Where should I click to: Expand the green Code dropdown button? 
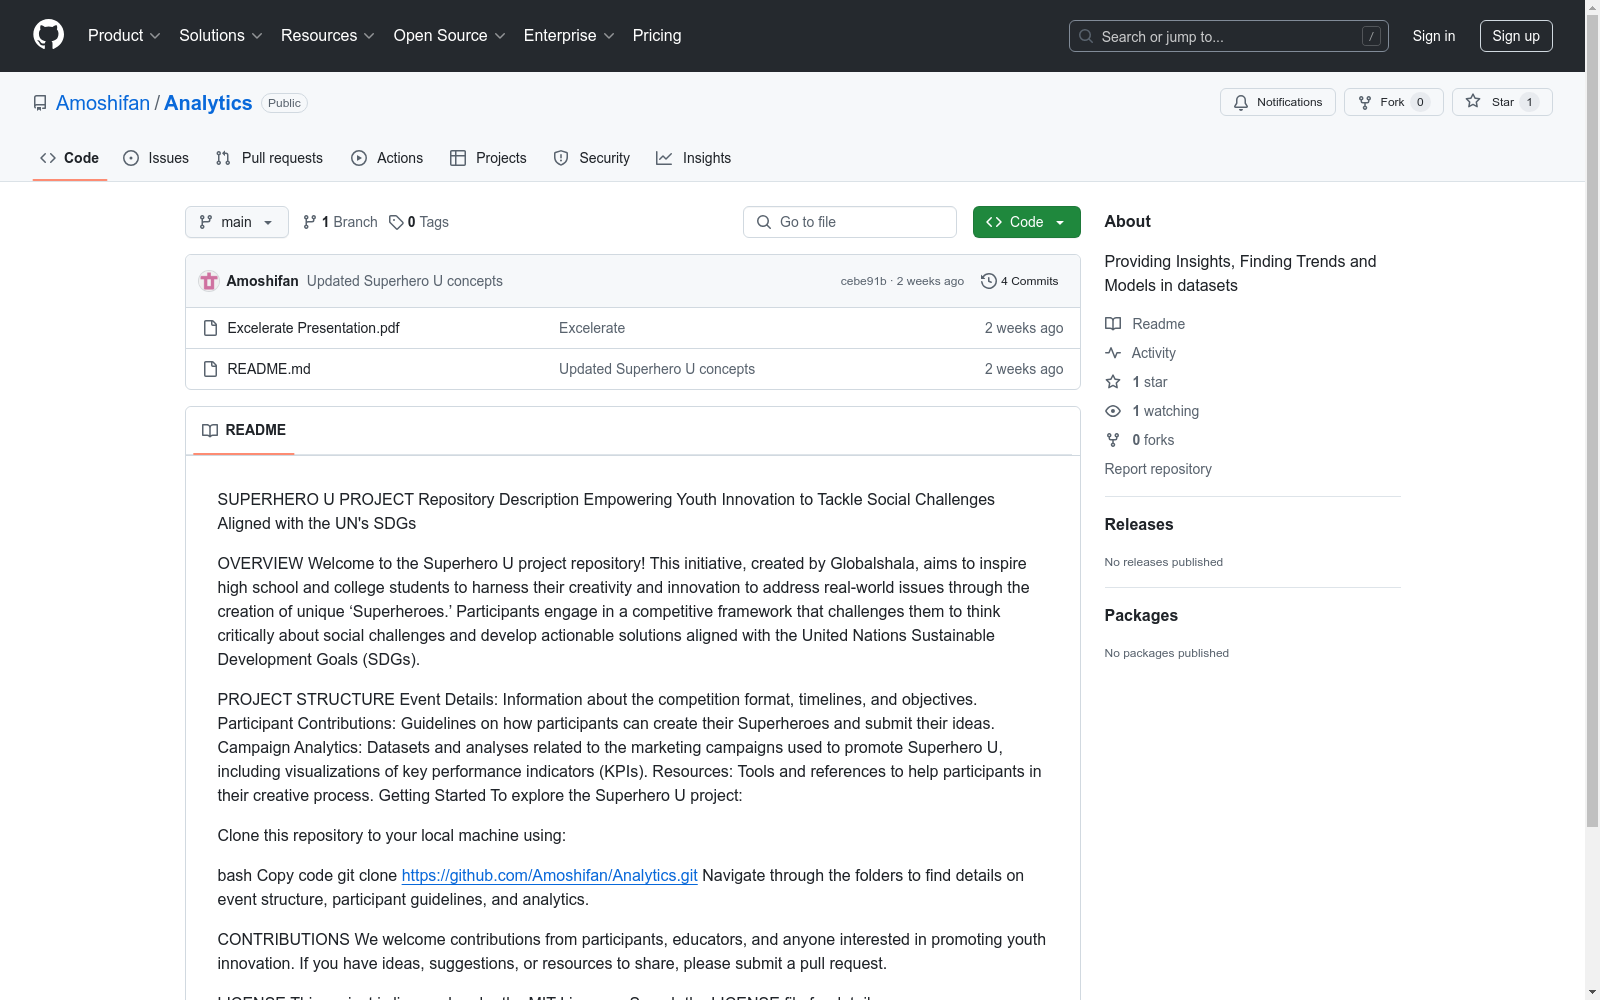(1027, 222)
